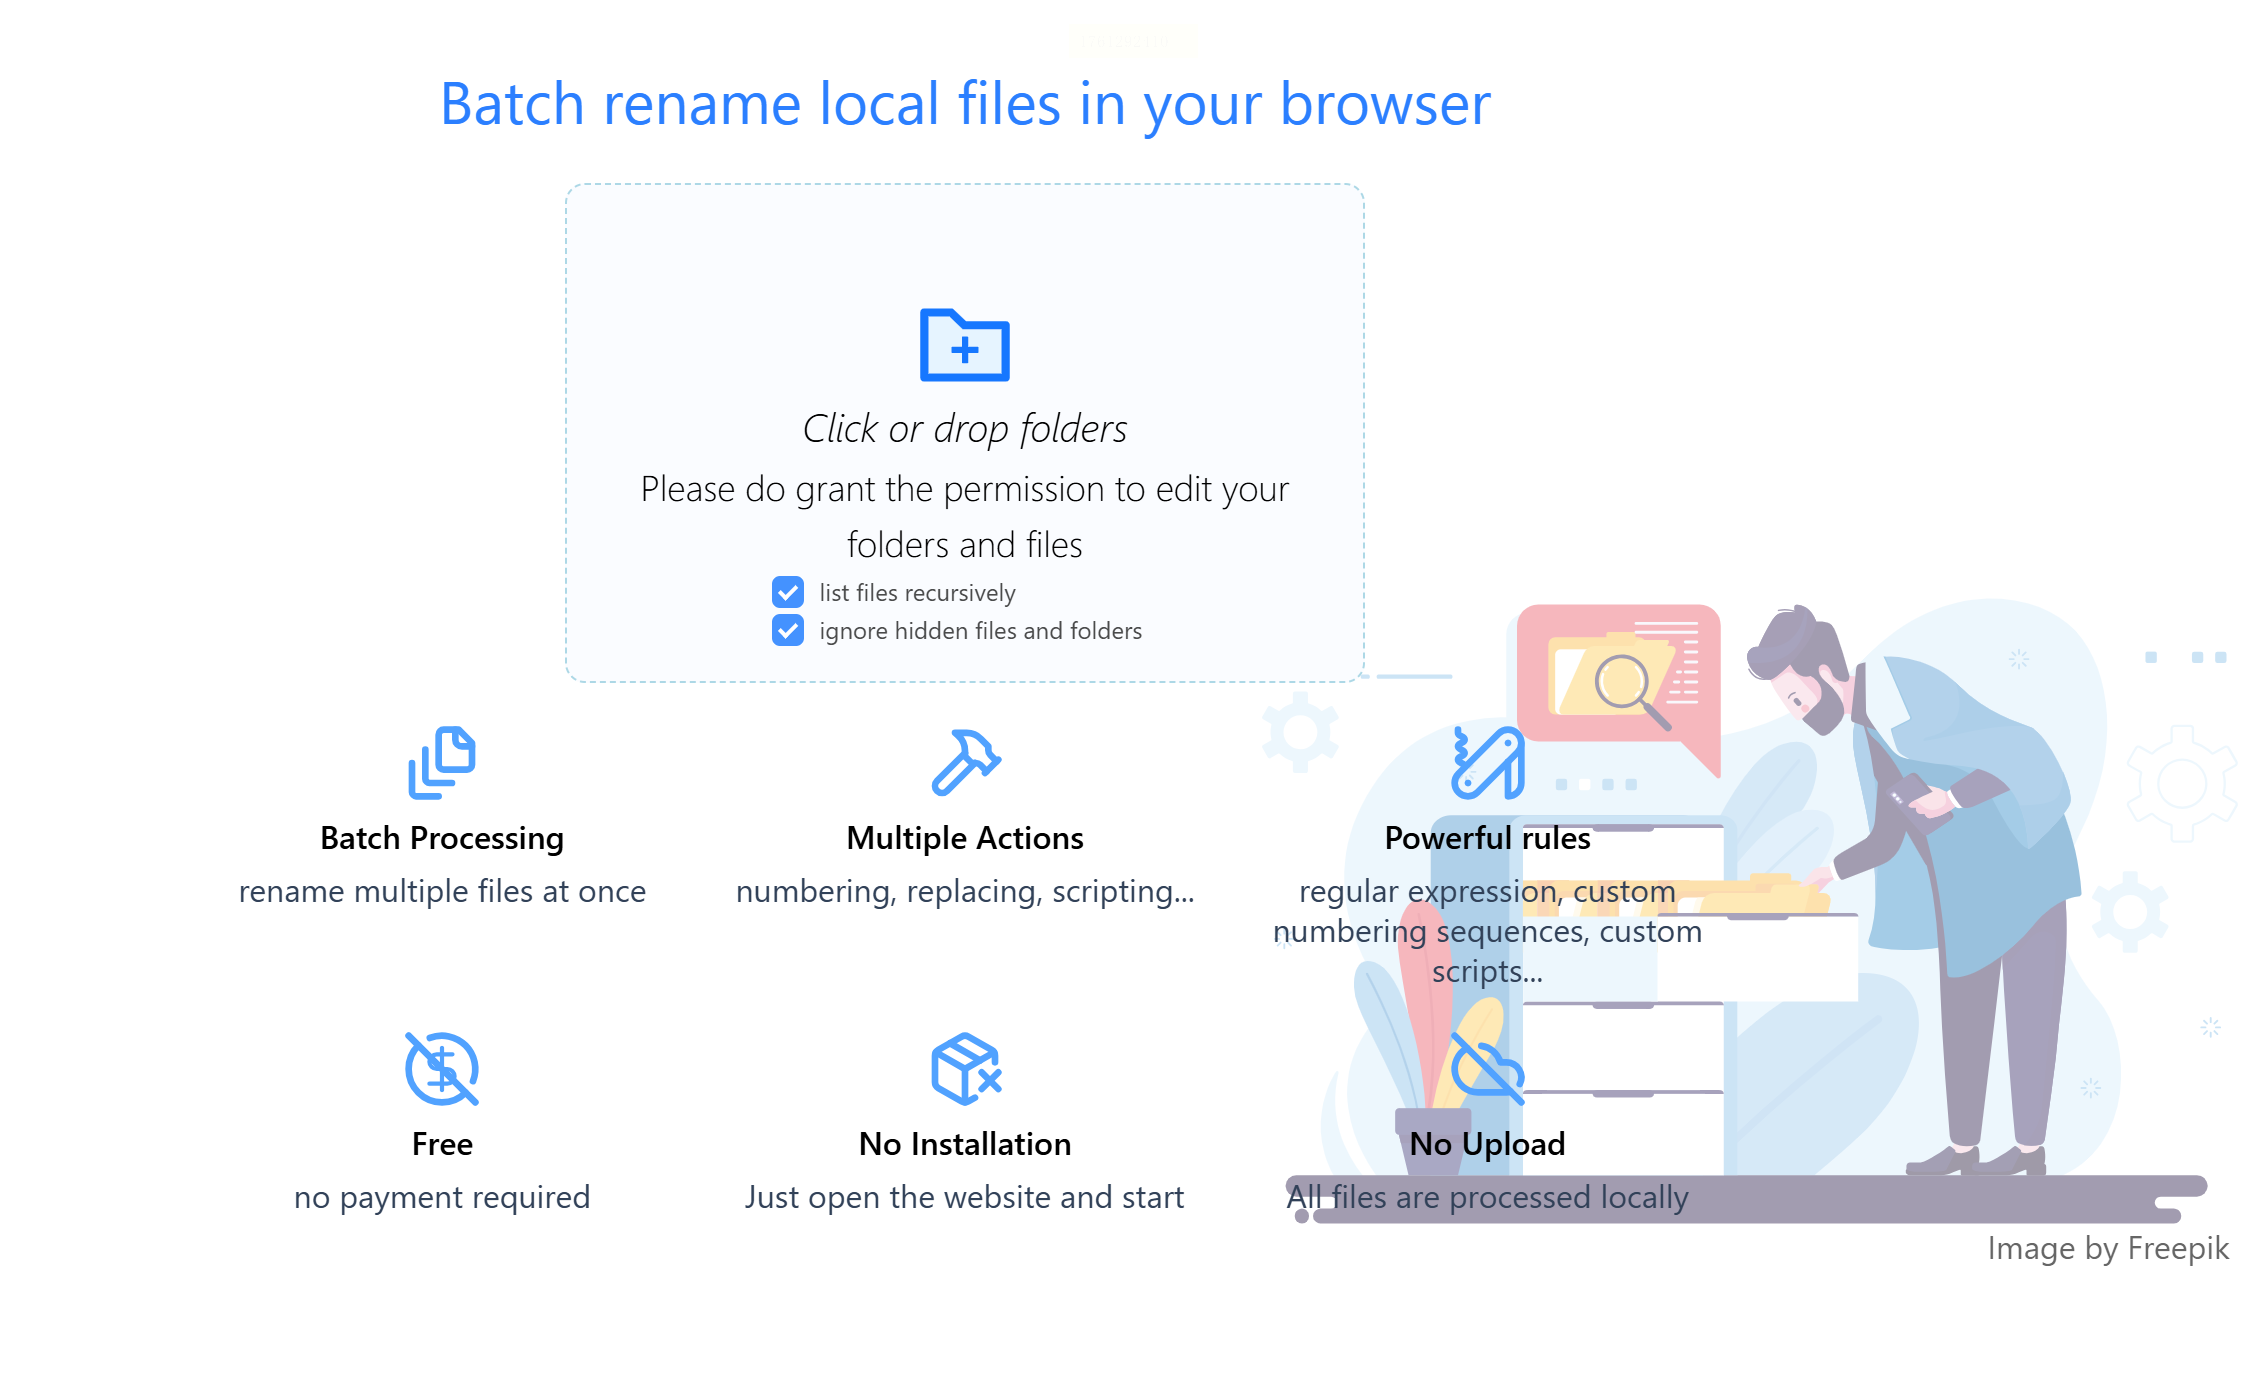Click the 'Image by Freepik' credit
The height and width of the screenshot is (1392, 2266).
(2107, 1248)
